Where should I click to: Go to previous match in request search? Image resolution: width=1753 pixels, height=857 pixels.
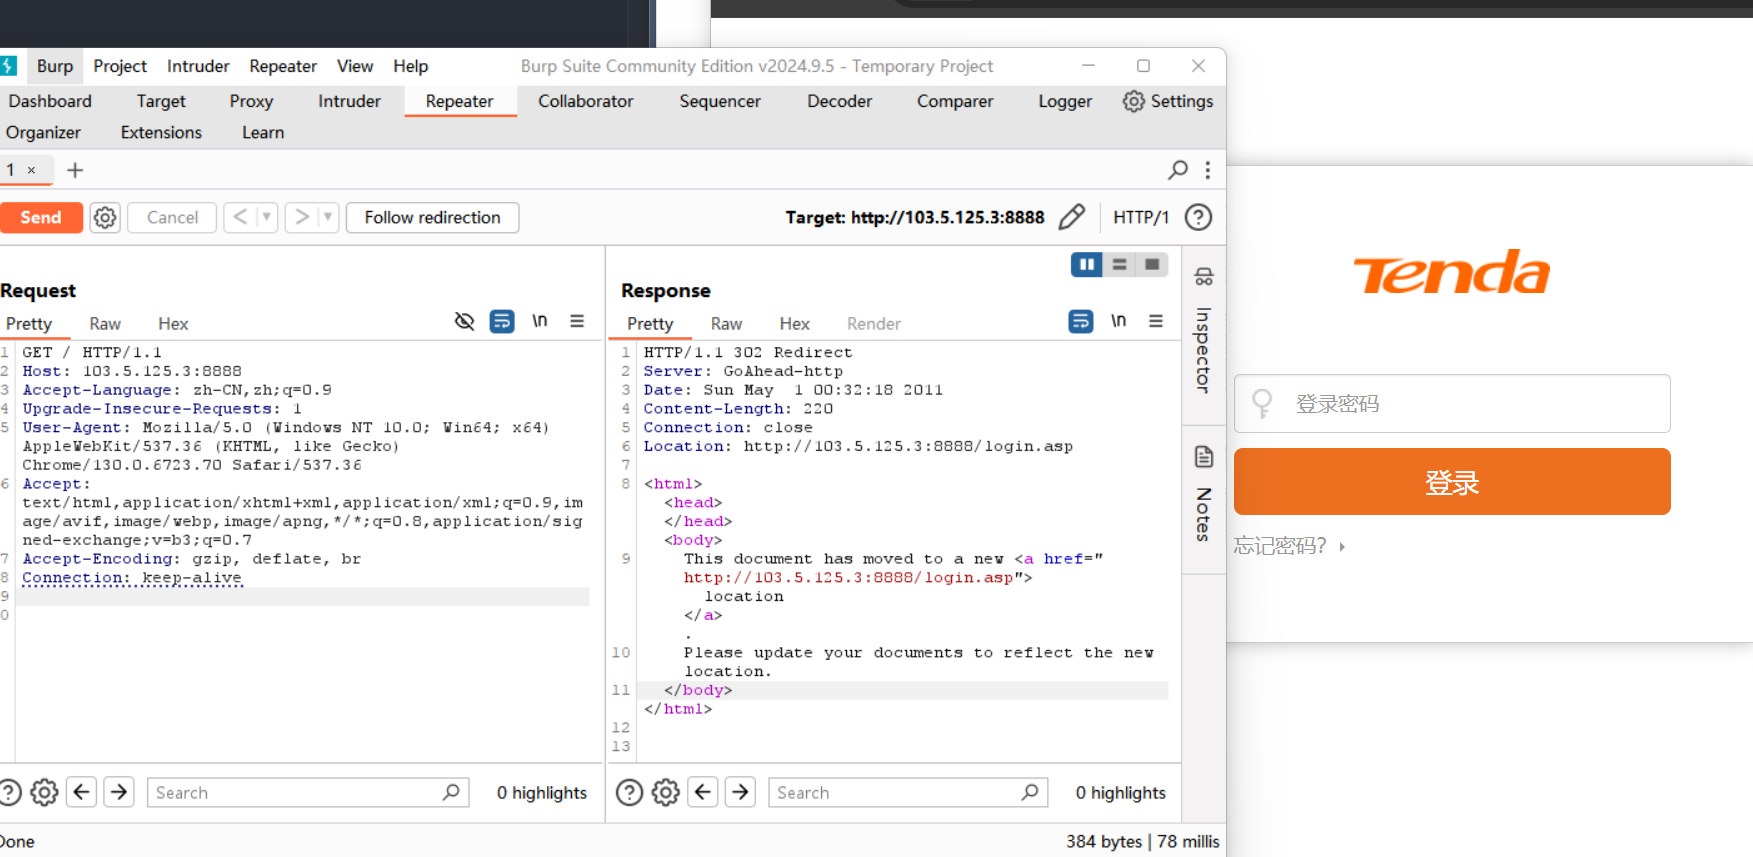tap(82, 793)
